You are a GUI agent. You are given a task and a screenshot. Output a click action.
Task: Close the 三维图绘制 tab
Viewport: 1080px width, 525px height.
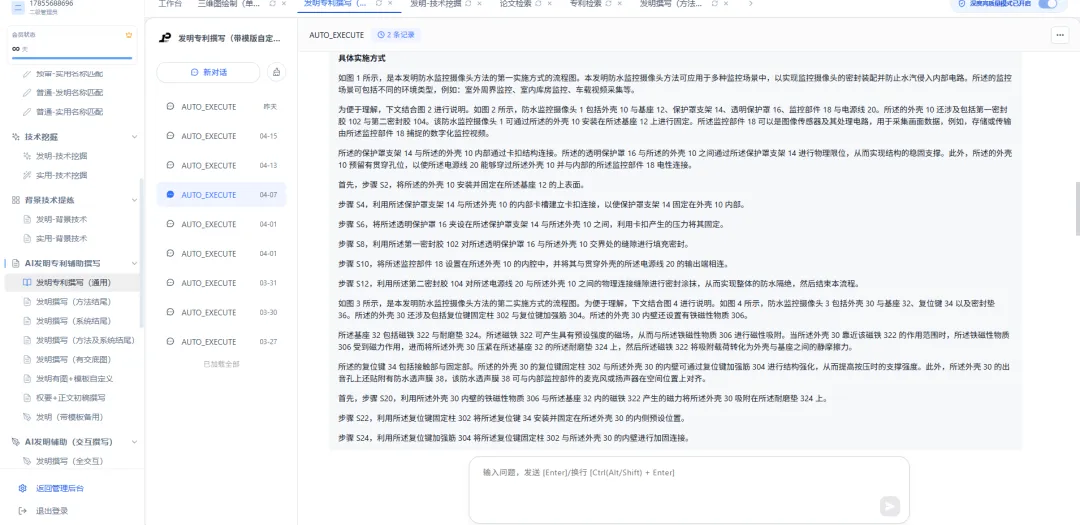[x=284, y=3]
